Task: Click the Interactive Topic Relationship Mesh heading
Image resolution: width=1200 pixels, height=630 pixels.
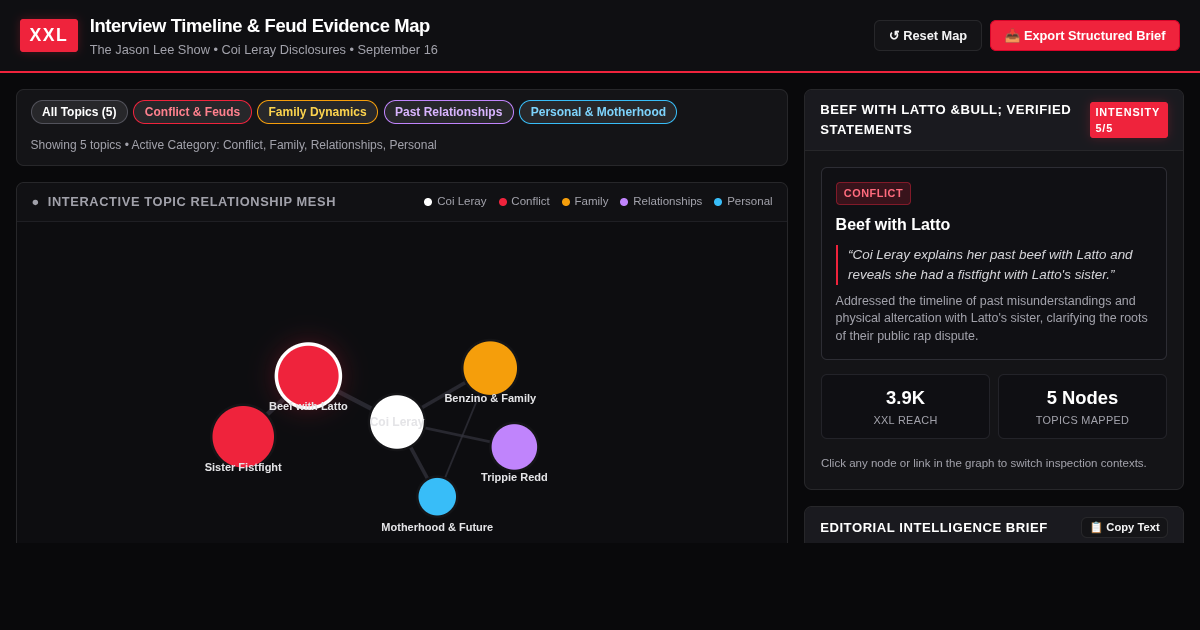Action: pos(192,202)
